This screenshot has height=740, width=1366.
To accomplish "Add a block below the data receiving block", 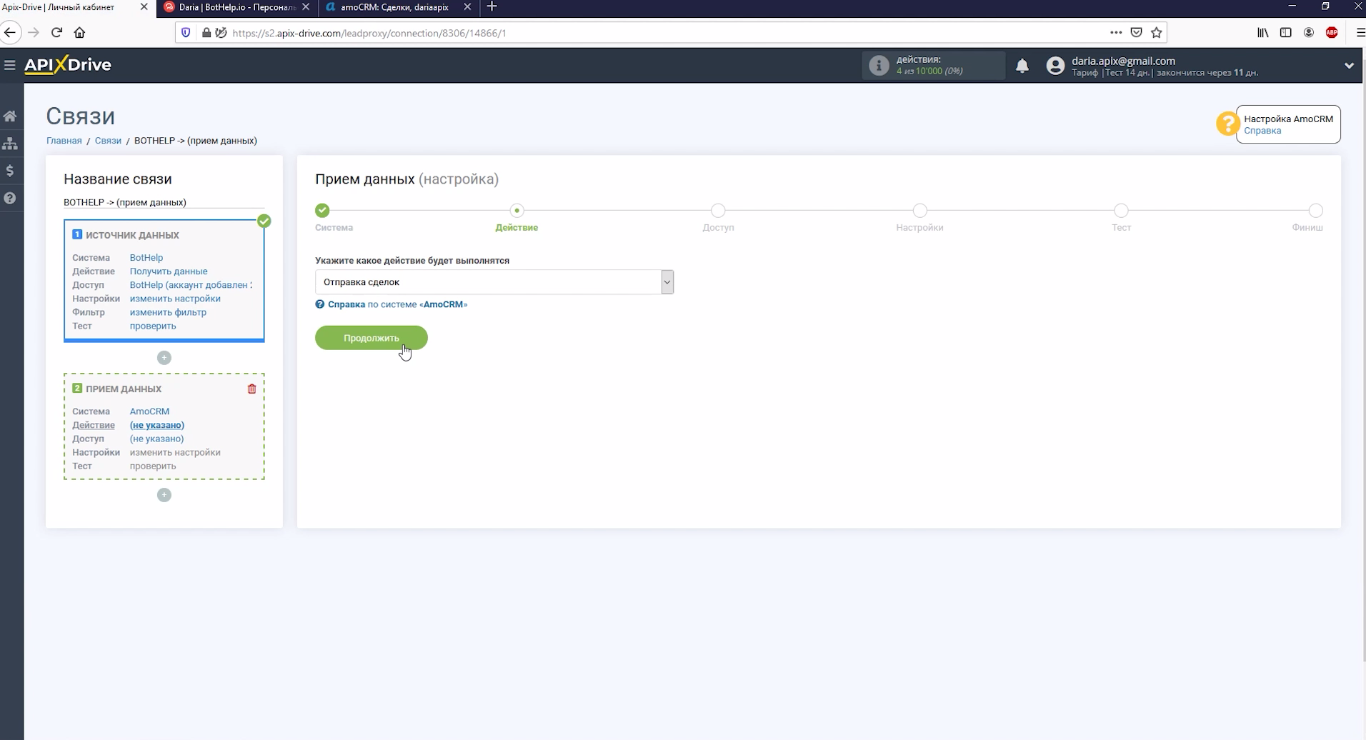I will 164,495.
